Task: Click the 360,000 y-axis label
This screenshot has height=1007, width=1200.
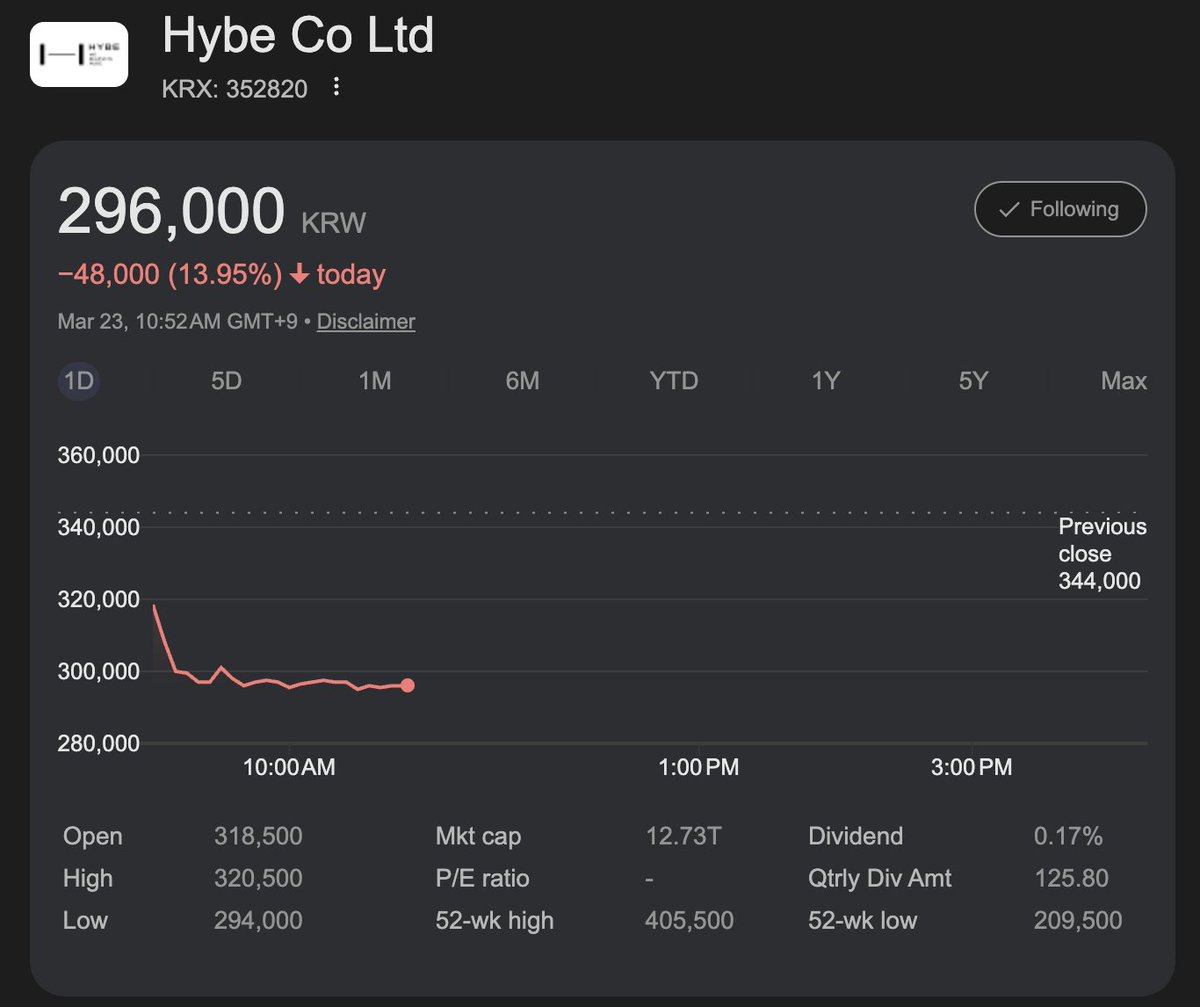Action: tap(99, 455)
